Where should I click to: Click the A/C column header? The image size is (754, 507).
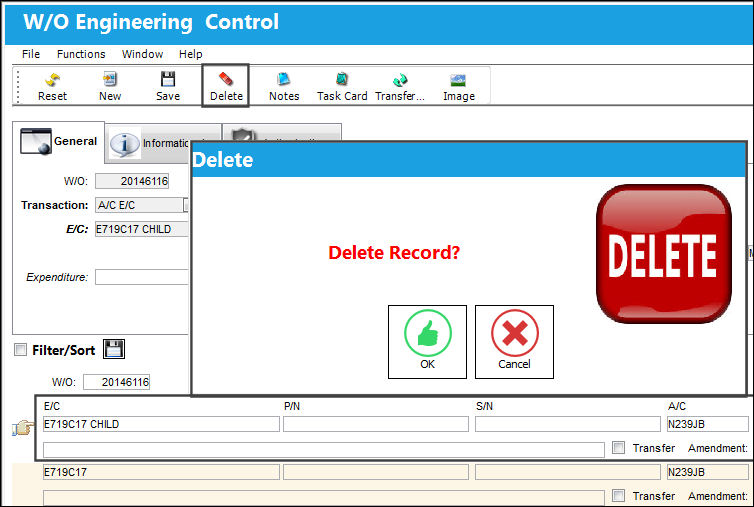pos(677,406)
